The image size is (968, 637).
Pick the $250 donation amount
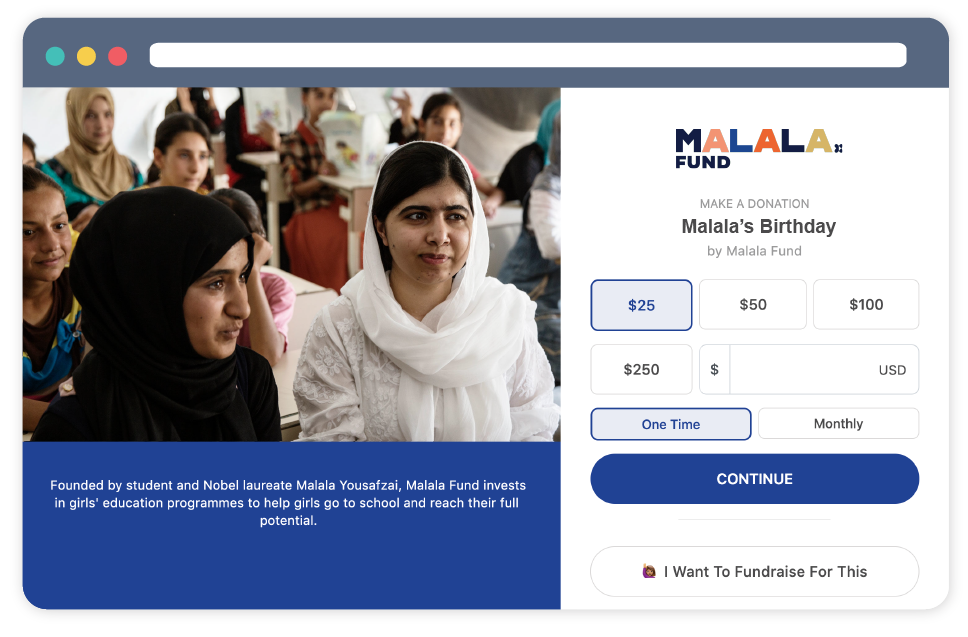[x=641, y=369]
